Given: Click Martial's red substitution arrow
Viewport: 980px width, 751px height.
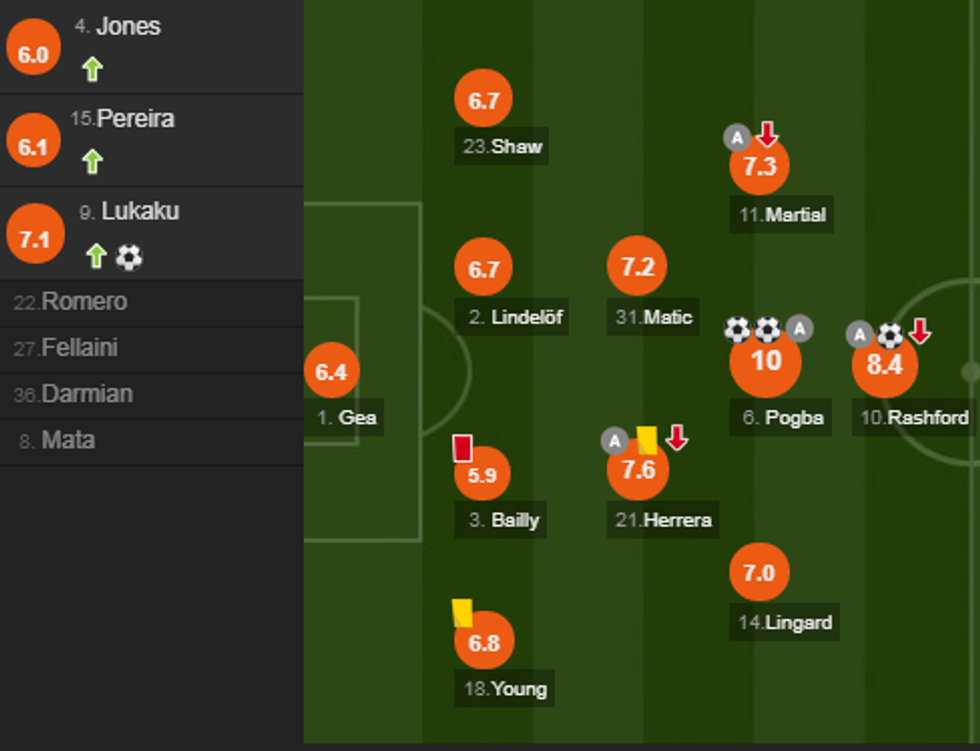Looking at the screenshot, I should click(x=766, y=134).
